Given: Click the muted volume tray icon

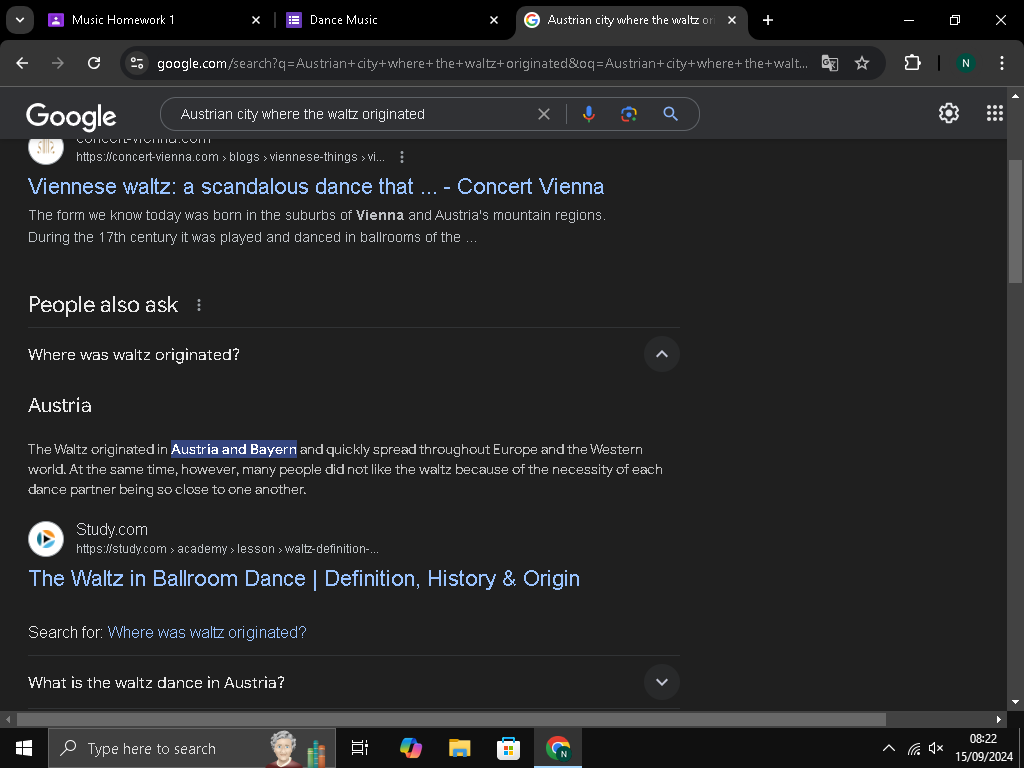Looking at the screenshot, I should click(936, 748).
